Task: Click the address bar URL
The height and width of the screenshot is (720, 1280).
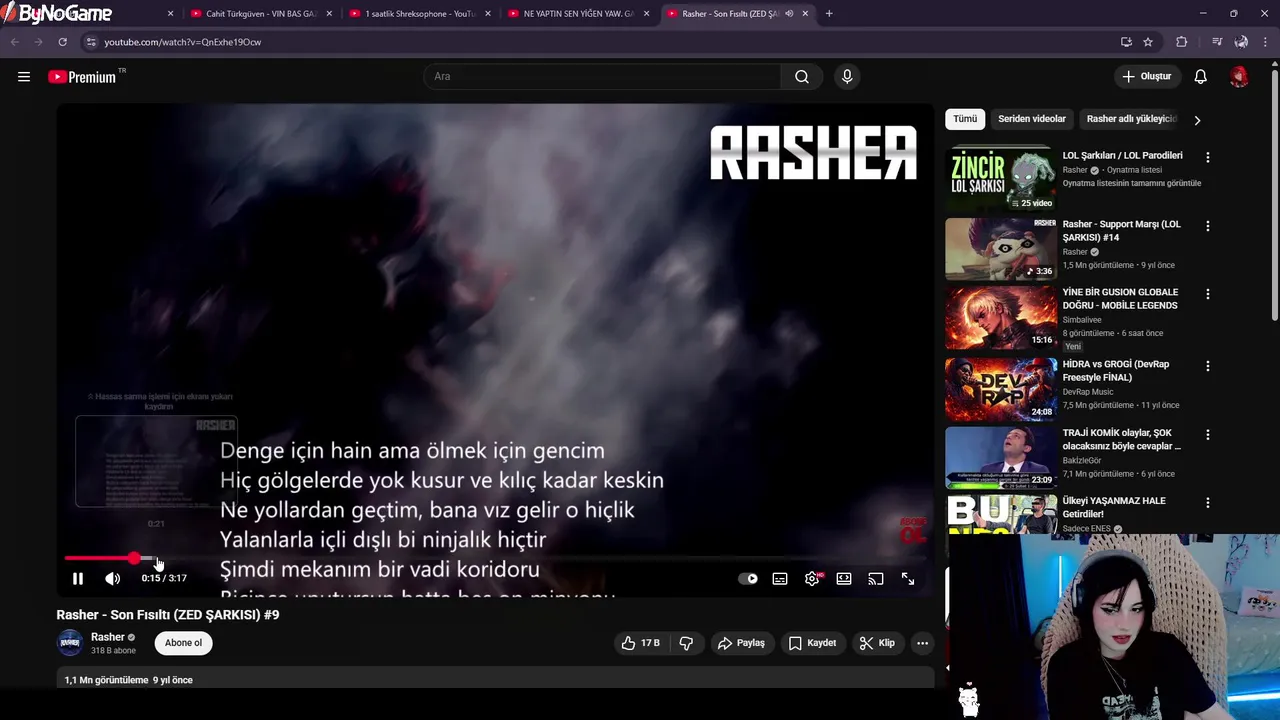Action: 182,42
